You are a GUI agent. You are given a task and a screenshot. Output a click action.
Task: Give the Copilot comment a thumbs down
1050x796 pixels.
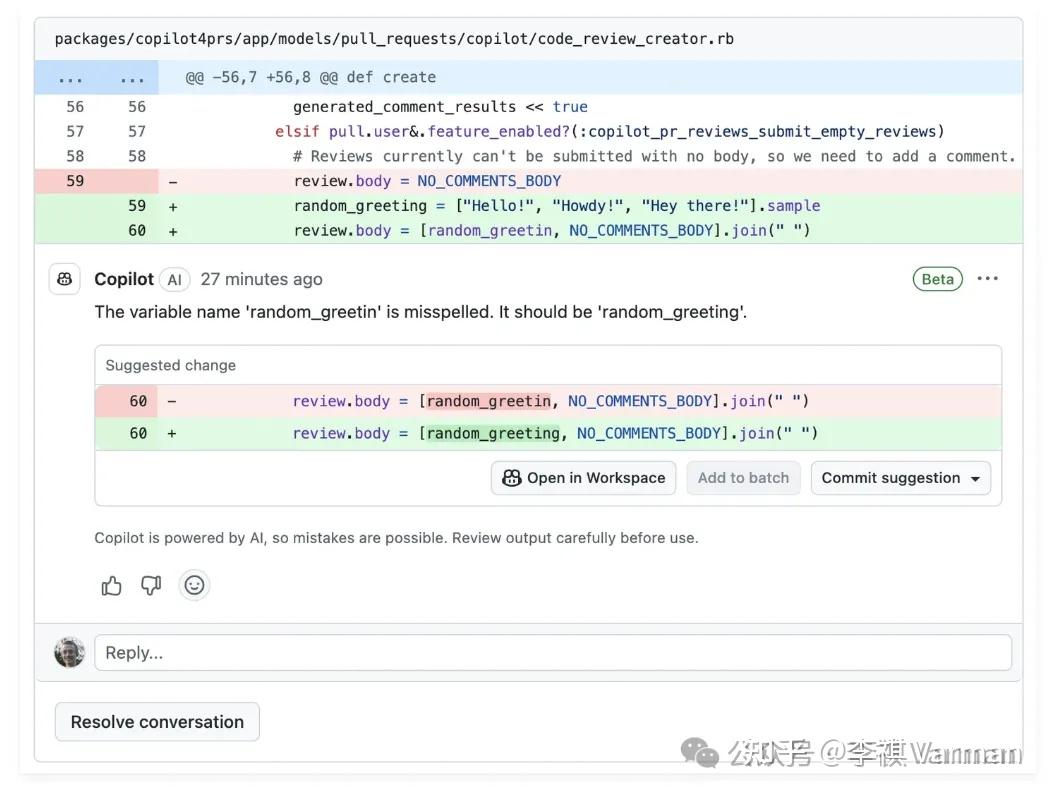(151, 585)
